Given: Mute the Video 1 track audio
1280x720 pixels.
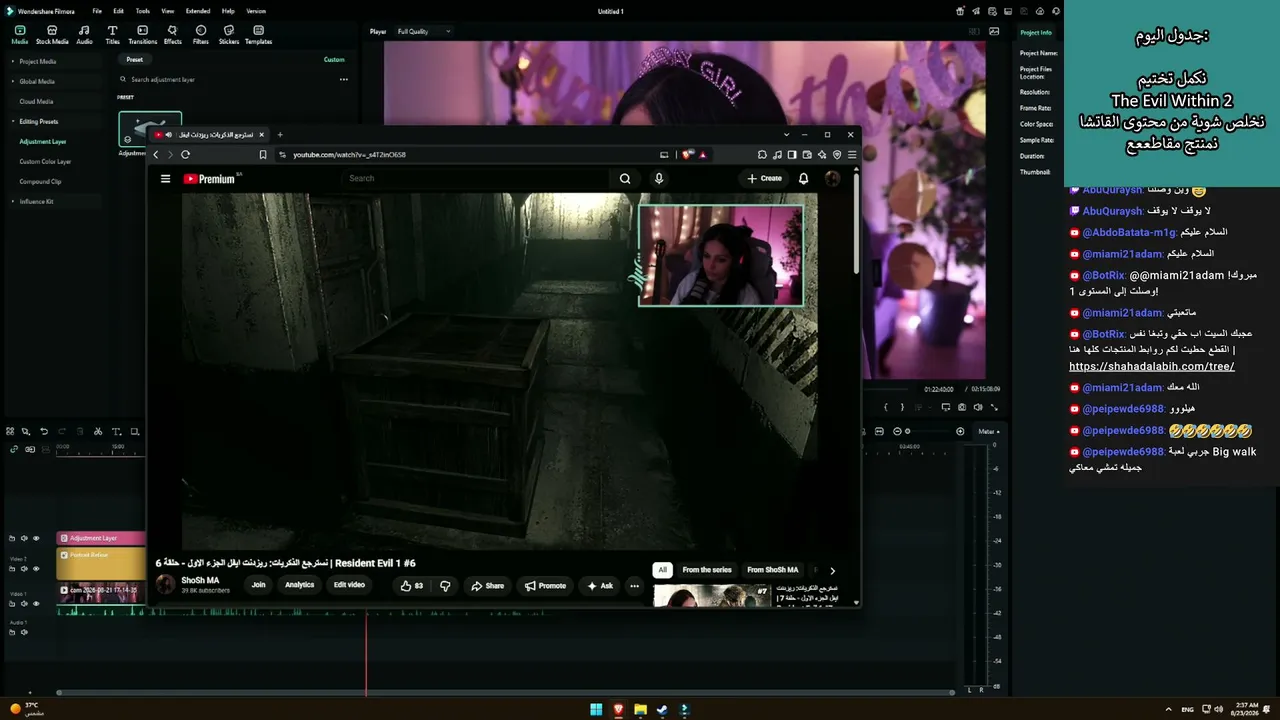Looking at the screenshot, I should click(x=24, y=603).
